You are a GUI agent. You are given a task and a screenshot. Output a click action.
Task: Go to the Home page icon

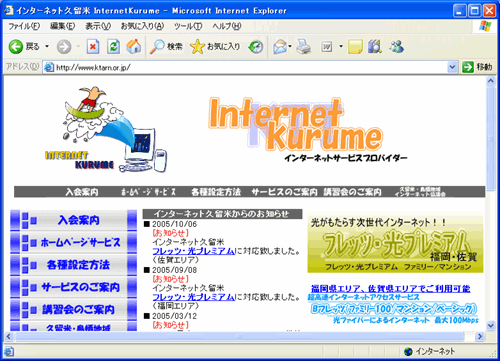click(134, 47)
